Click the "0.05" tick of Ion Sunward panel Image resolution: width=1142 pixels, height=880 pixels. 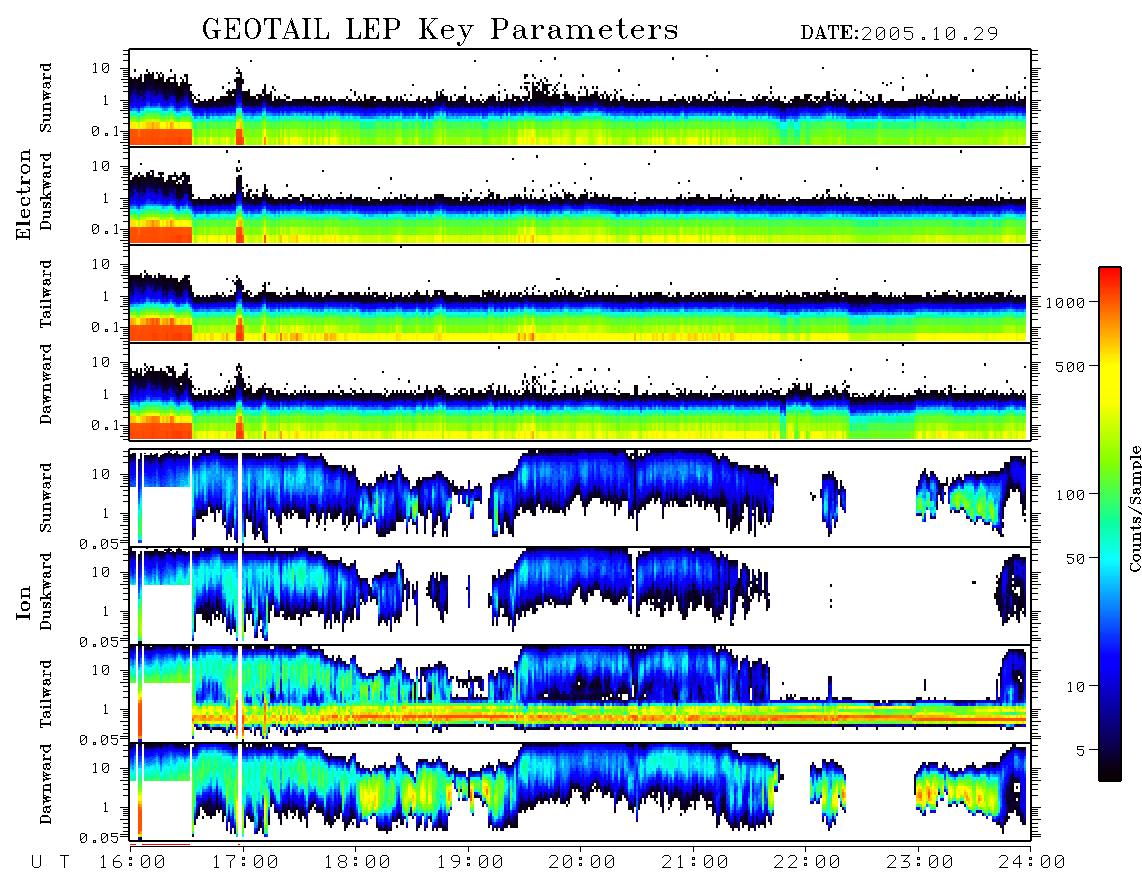coord(98,544)
